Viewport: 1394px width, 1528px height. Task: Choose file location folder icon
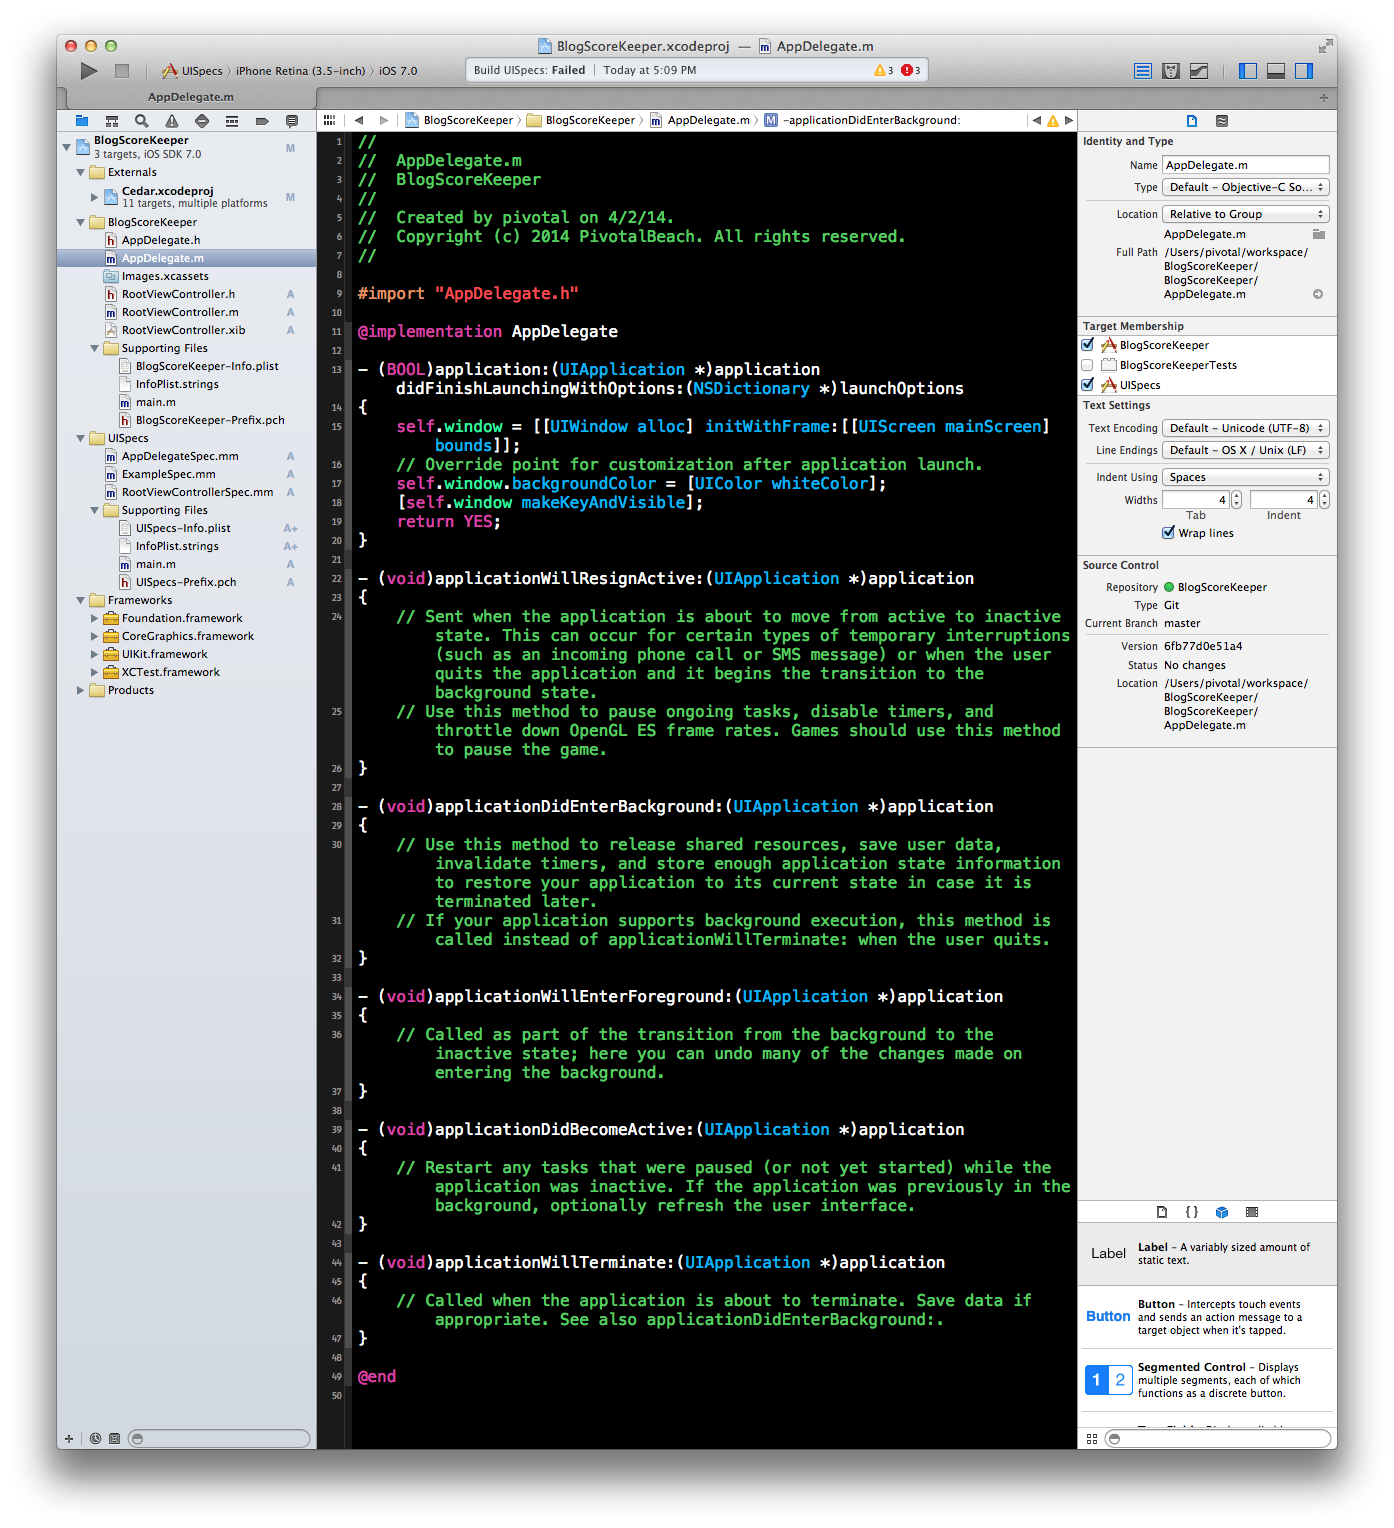coord(1319,234)
